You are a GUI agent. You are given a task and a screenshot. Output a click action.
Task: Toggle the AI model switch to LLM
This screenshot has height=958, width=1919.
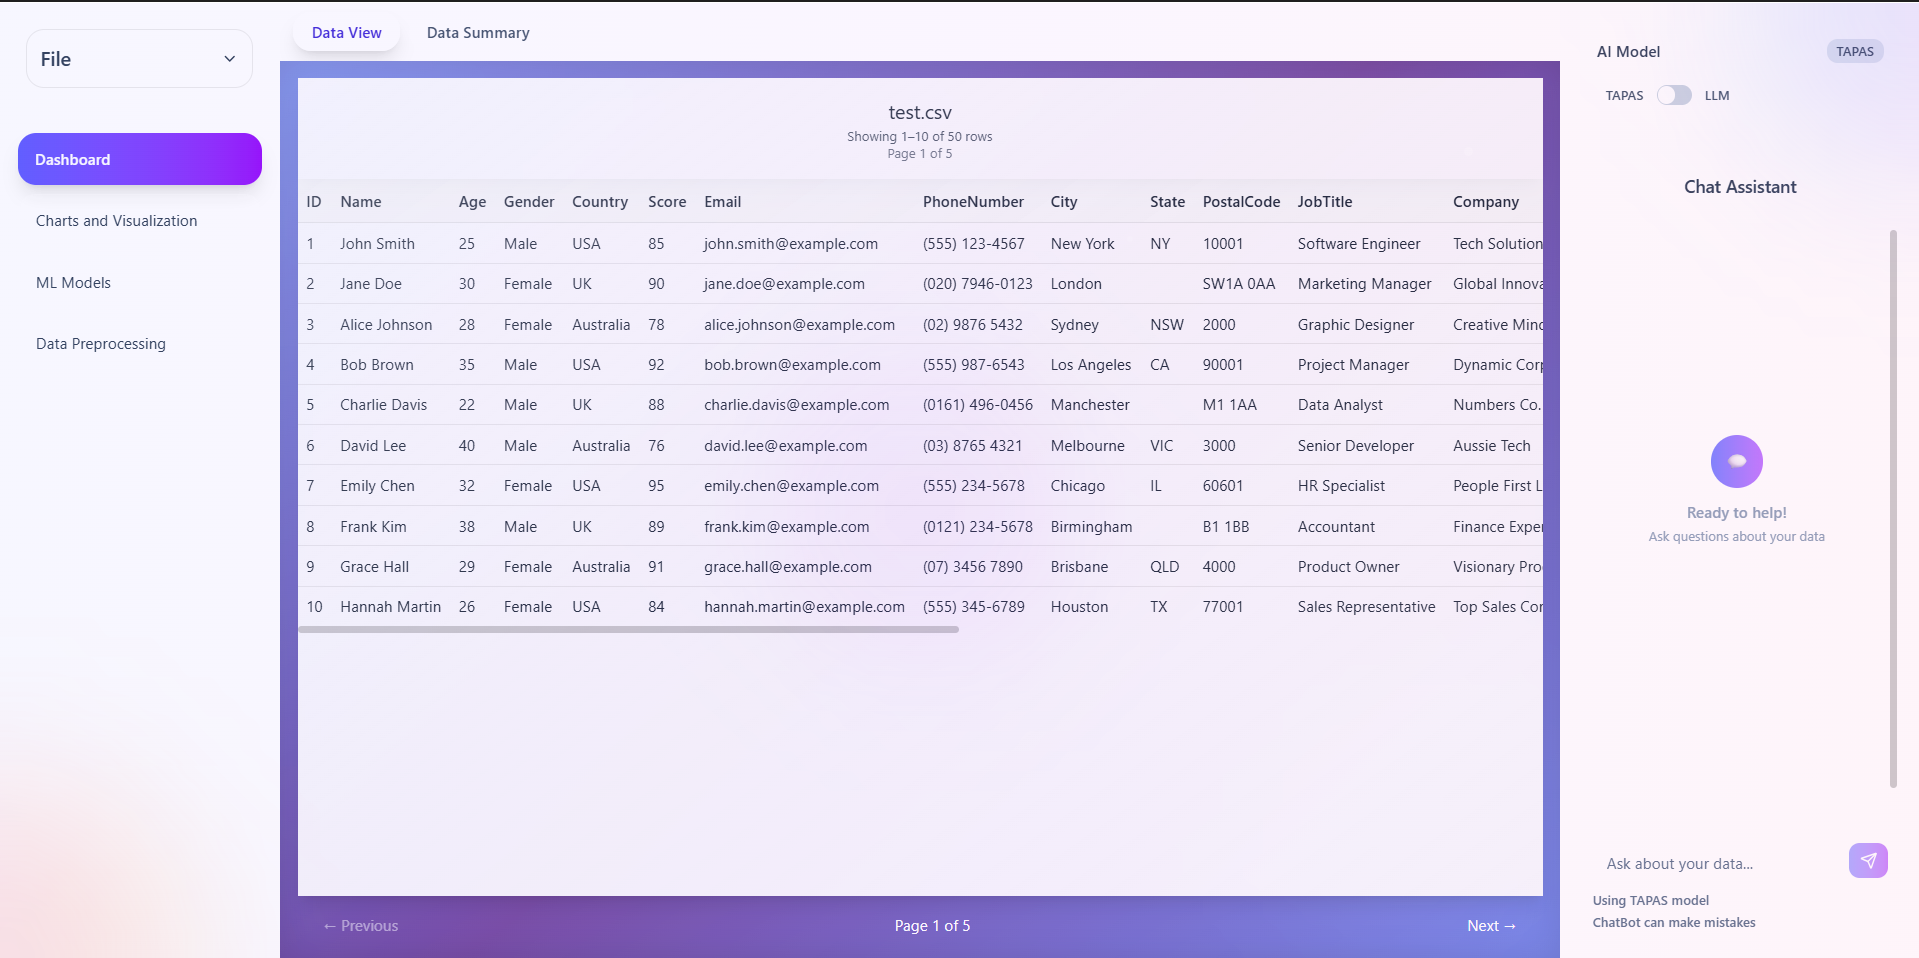point(1672,95)
